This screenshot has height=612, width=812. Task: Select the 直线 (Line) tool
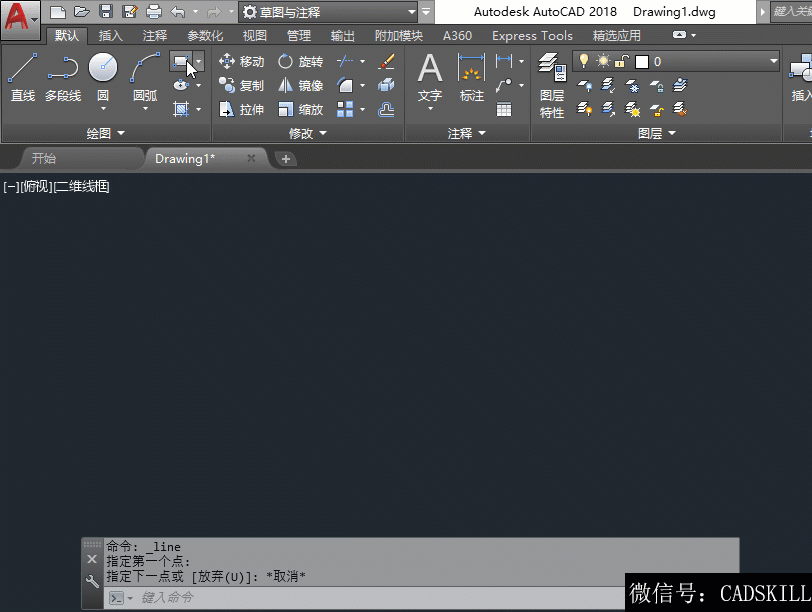point(22,77)
